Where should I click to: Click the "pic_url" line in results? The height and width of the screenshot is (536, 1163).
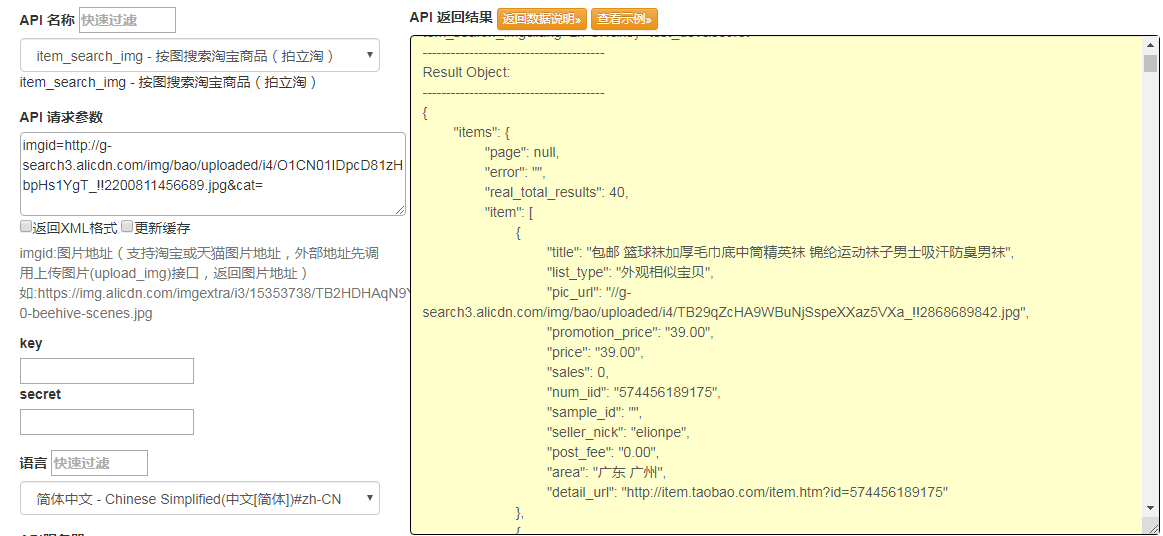725,302
